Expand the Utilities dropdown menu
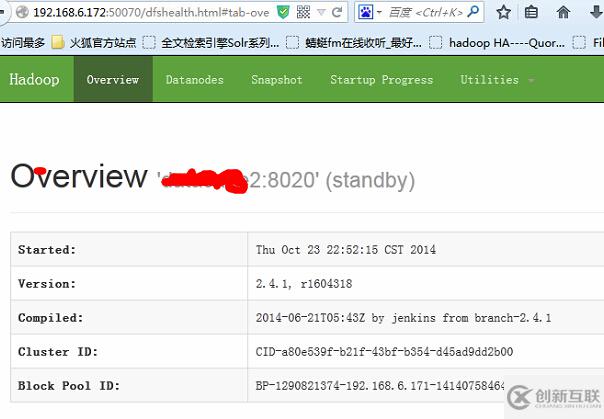The width and height of the screenshot is (604, 419). tap(497, 79)
